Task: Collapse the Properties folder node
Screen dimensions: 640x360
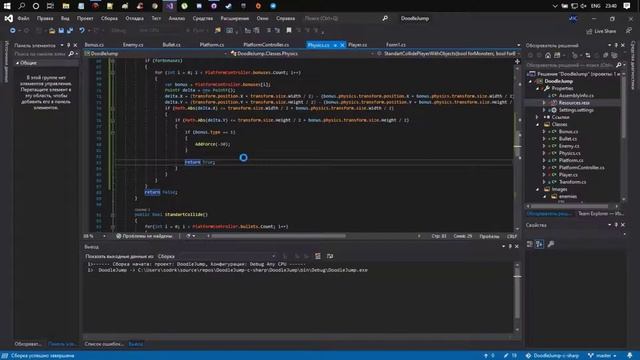Action: click(538, 89)
